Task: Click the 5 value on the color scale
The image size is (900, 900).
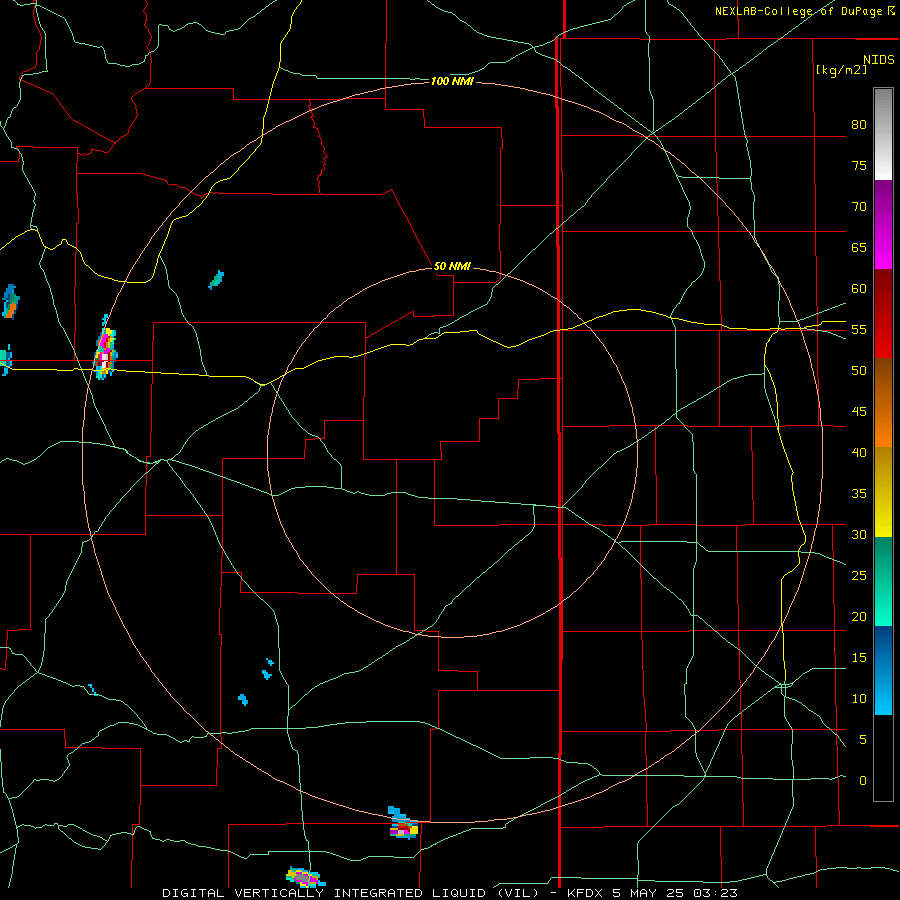Action: (863, 740)
